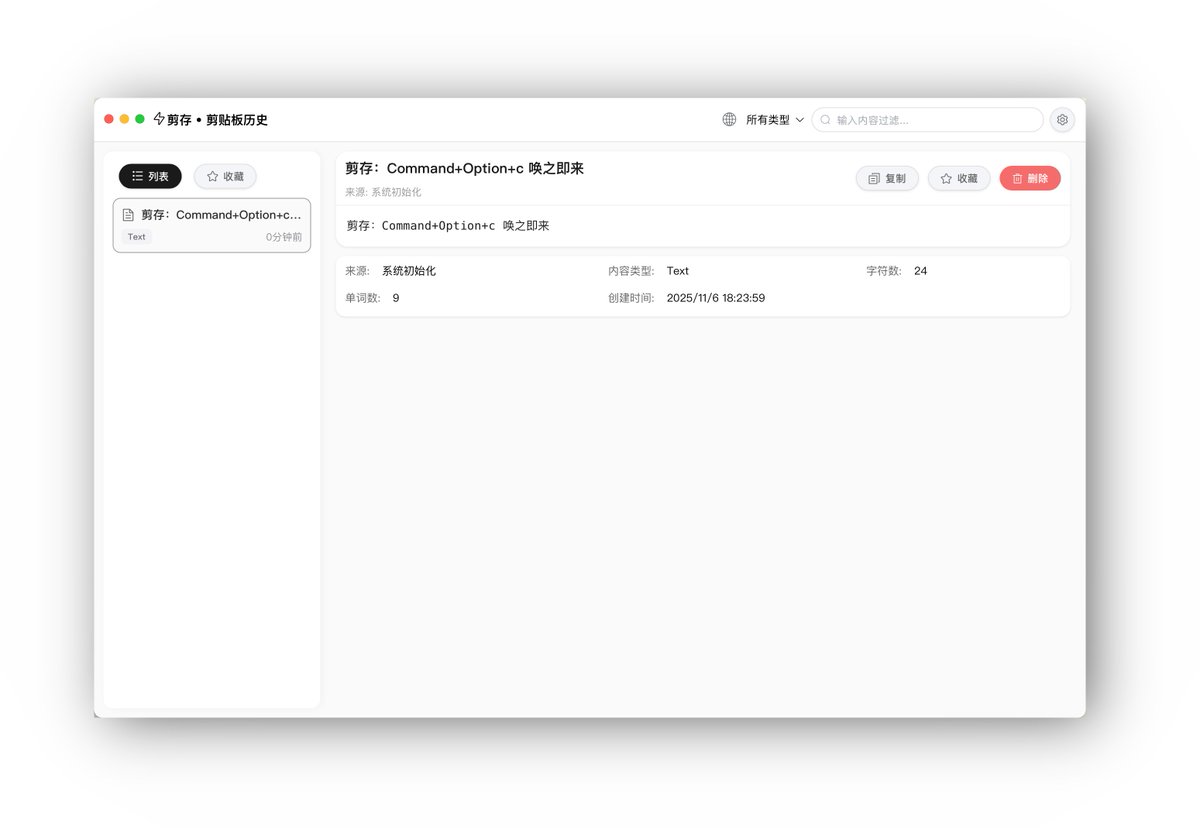Image resolution: width=1200 pixels, height=828 pixels.
Task: Click the 复制 copy button
Action: tap(887, 178)
